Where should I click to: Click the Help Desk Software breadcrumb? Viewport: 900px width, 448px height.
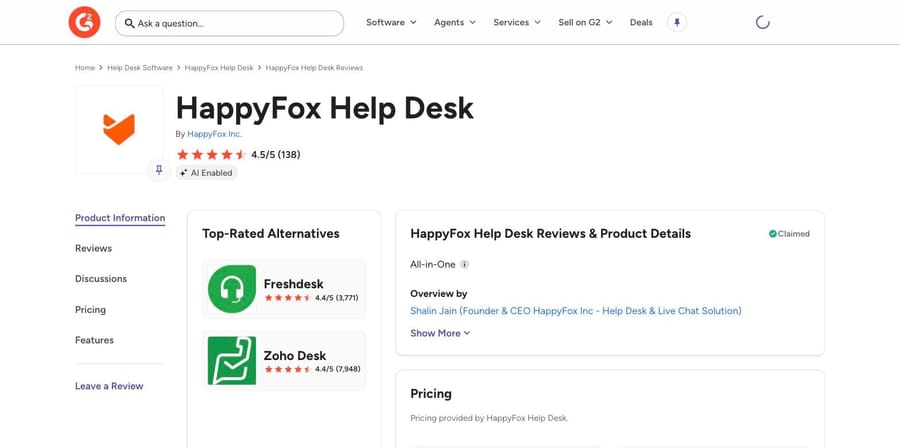(139, 68)
